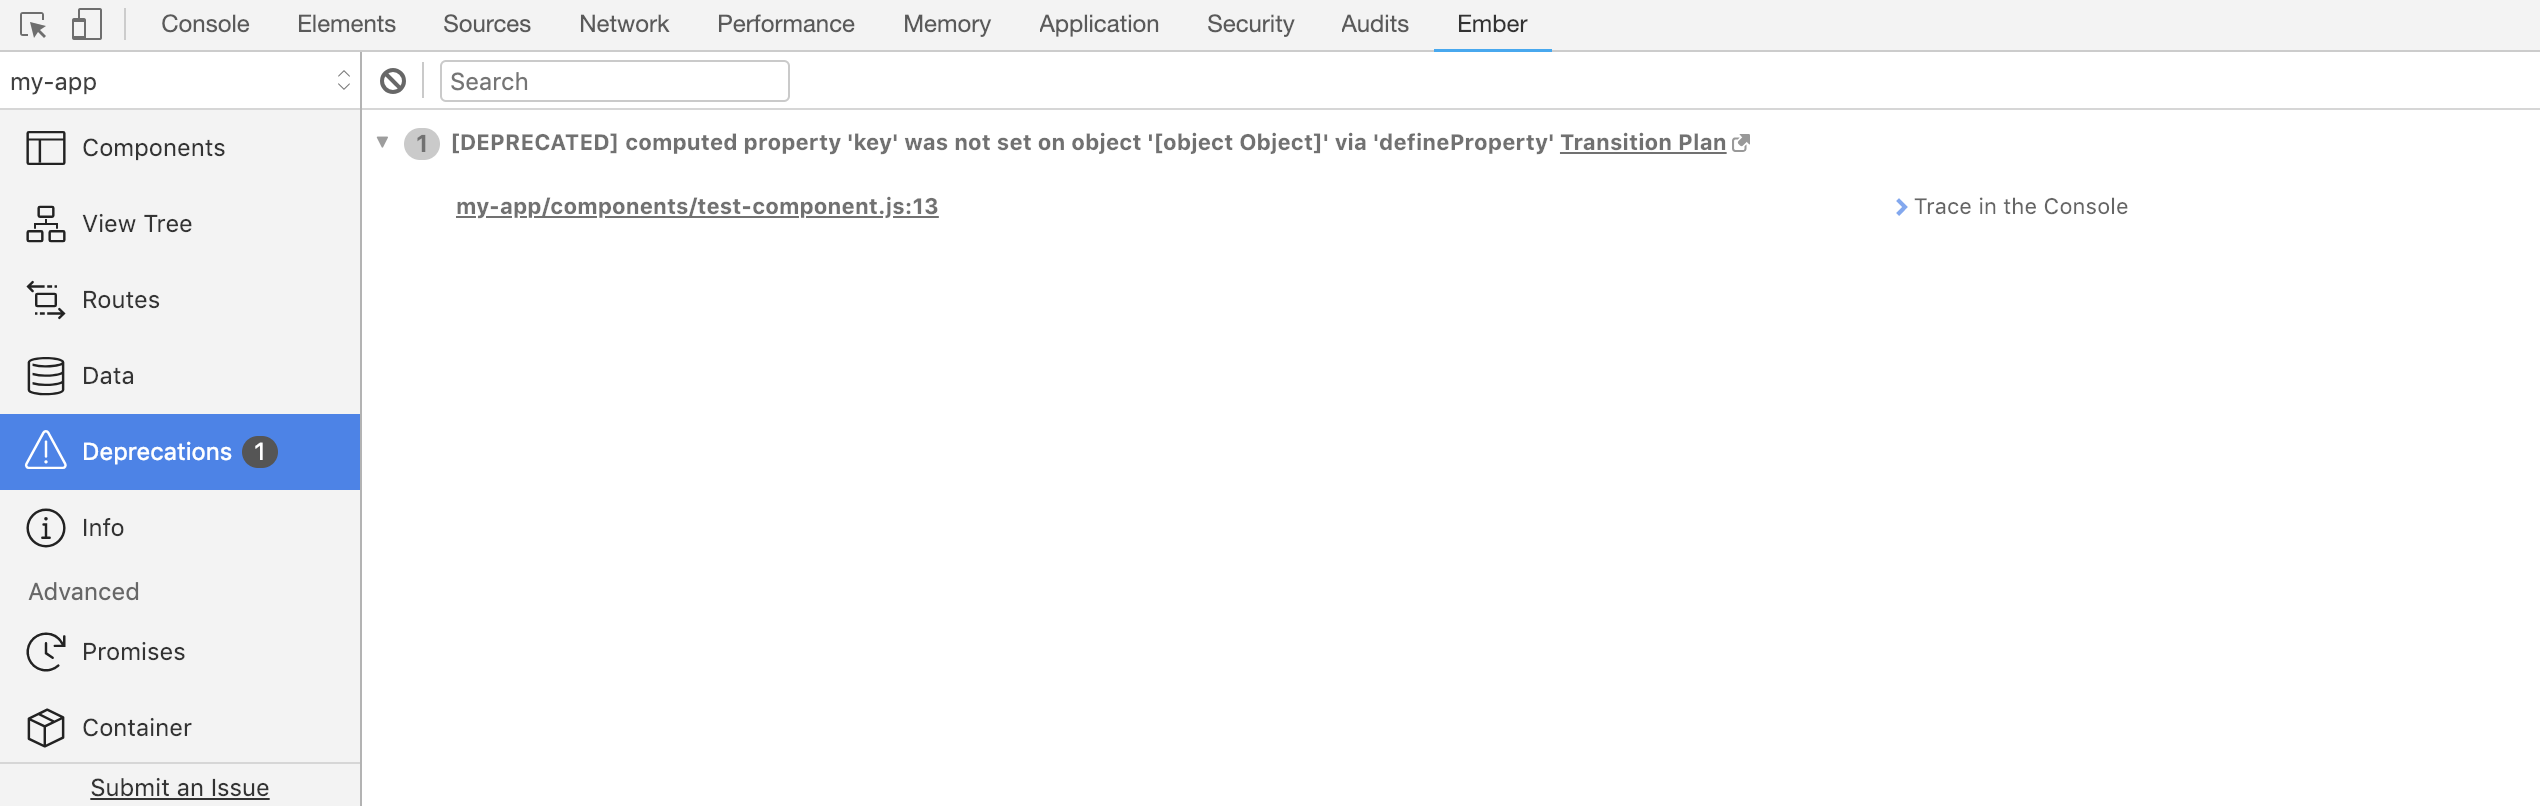Toggle the device toolbar icon
This screenshot has height=806, width=2540.
87,24
